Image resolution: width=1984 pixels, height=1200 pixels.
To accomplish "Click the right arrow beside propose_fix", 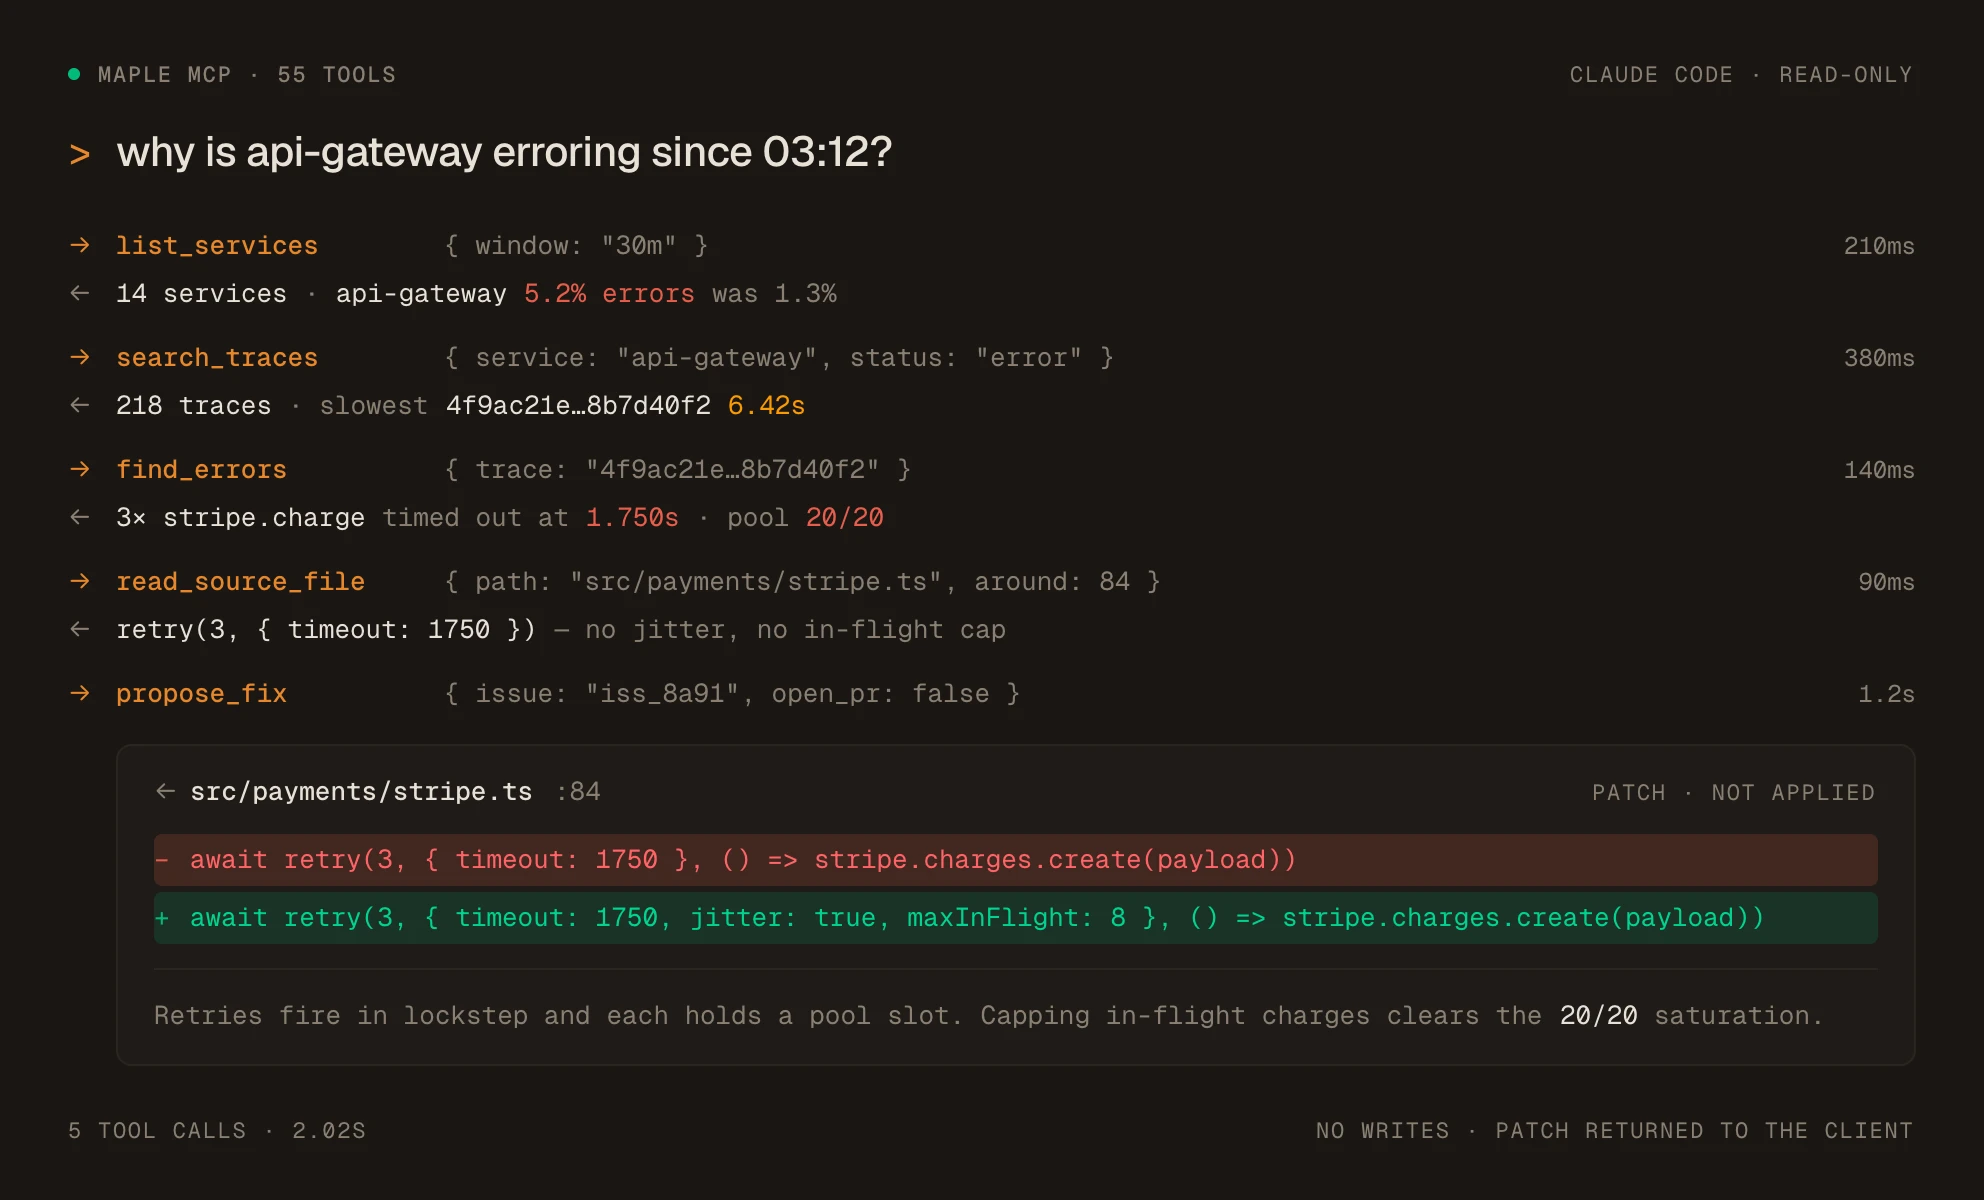I will pos(80,693).
